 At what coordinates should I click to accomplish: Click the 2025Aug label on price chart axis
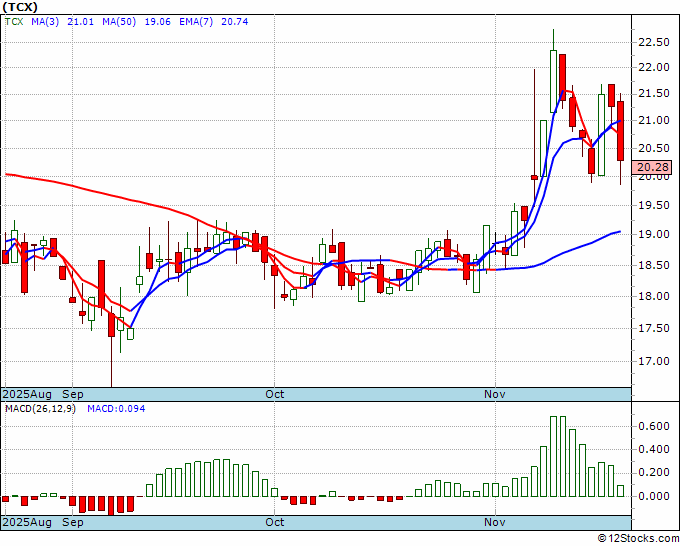(27, 394)
